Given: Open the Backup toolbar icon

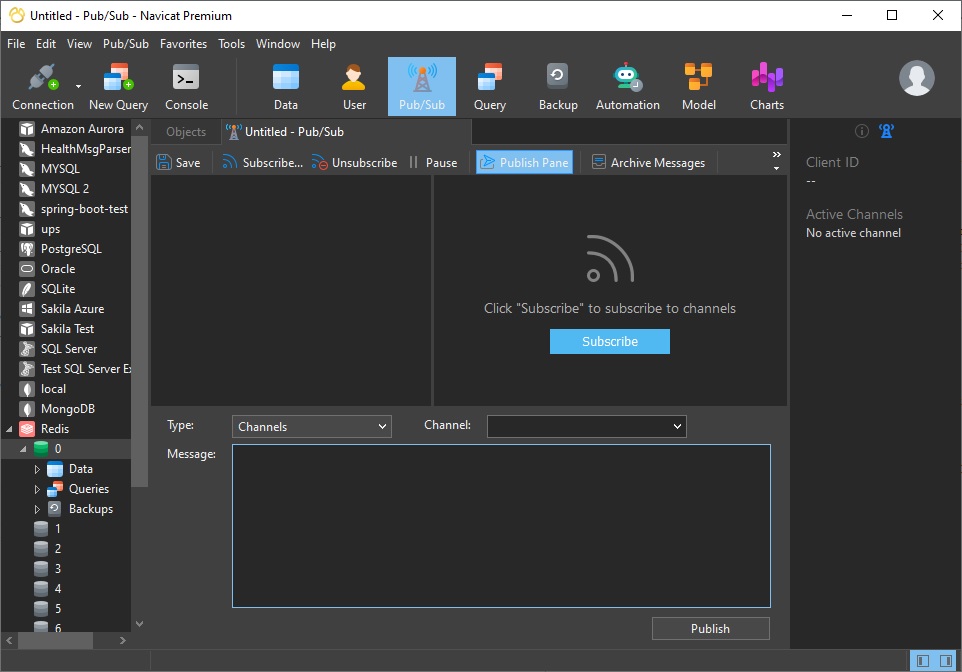Looking at the screenshot, I should (558, 87).
